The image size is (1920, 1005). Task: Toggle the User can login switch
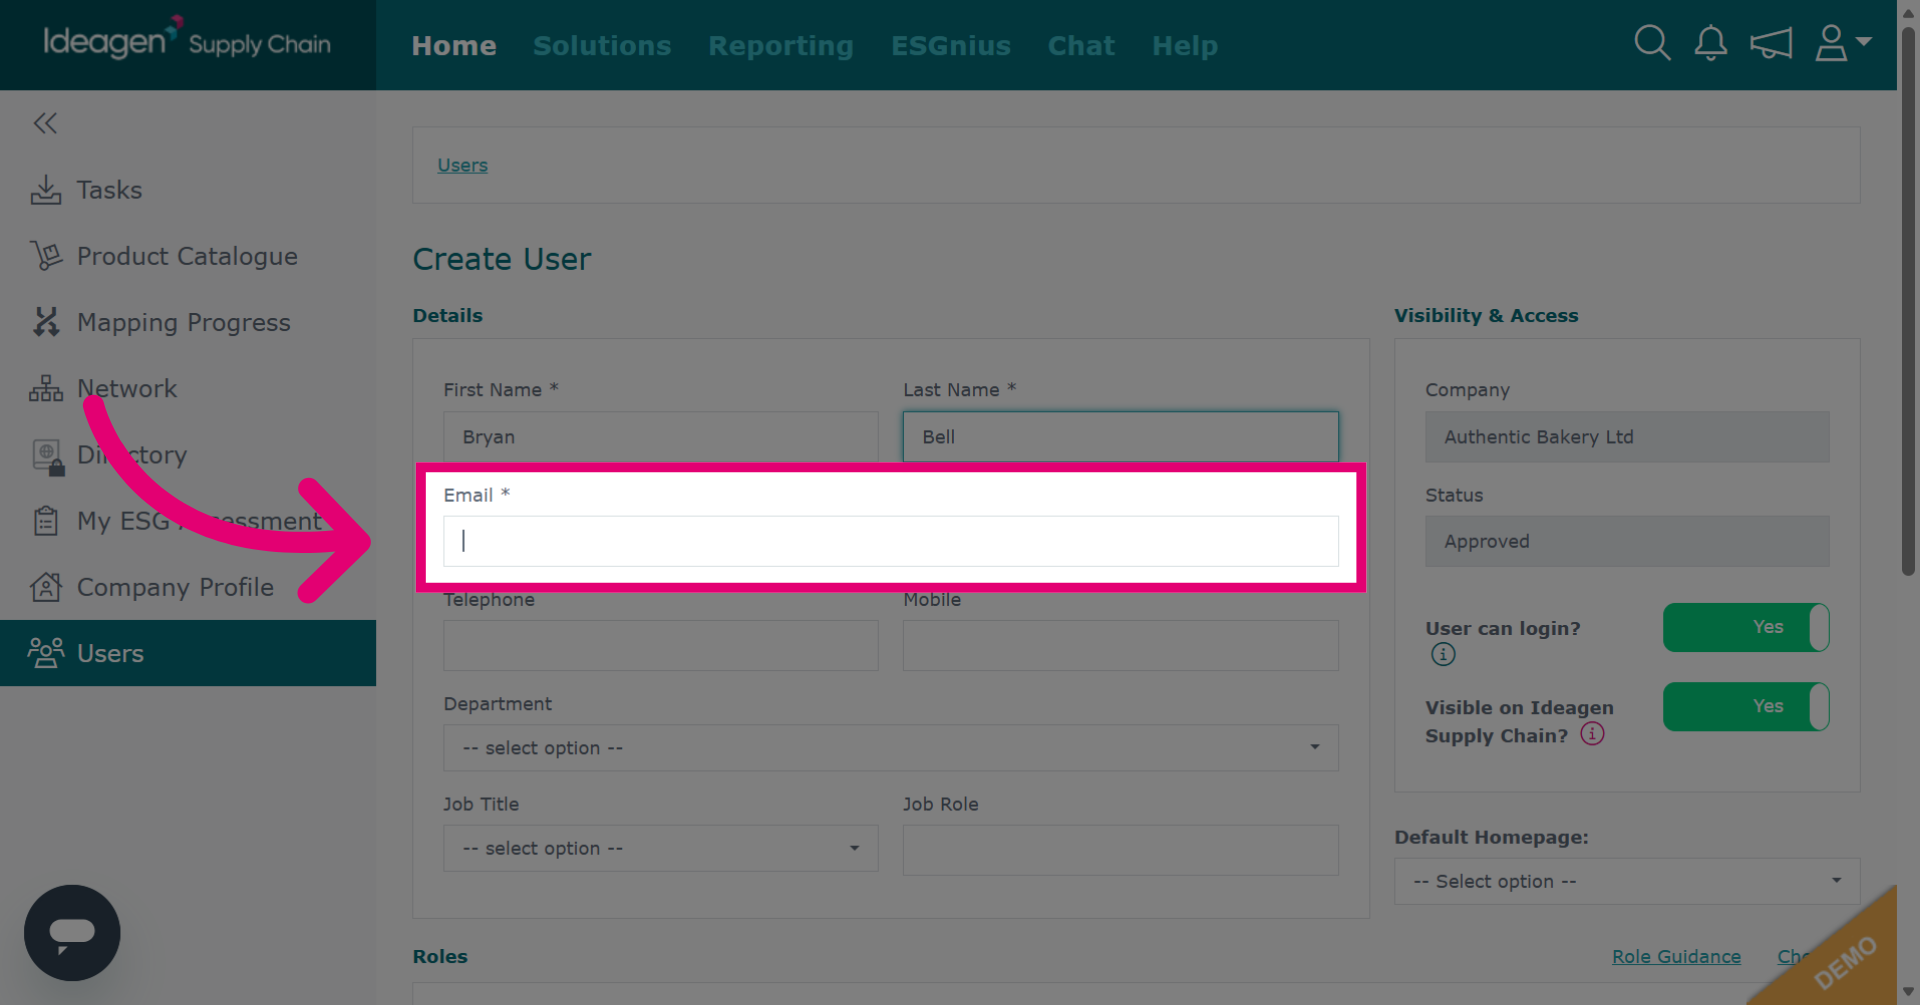pyautogui.click(x=1746, y=627)
